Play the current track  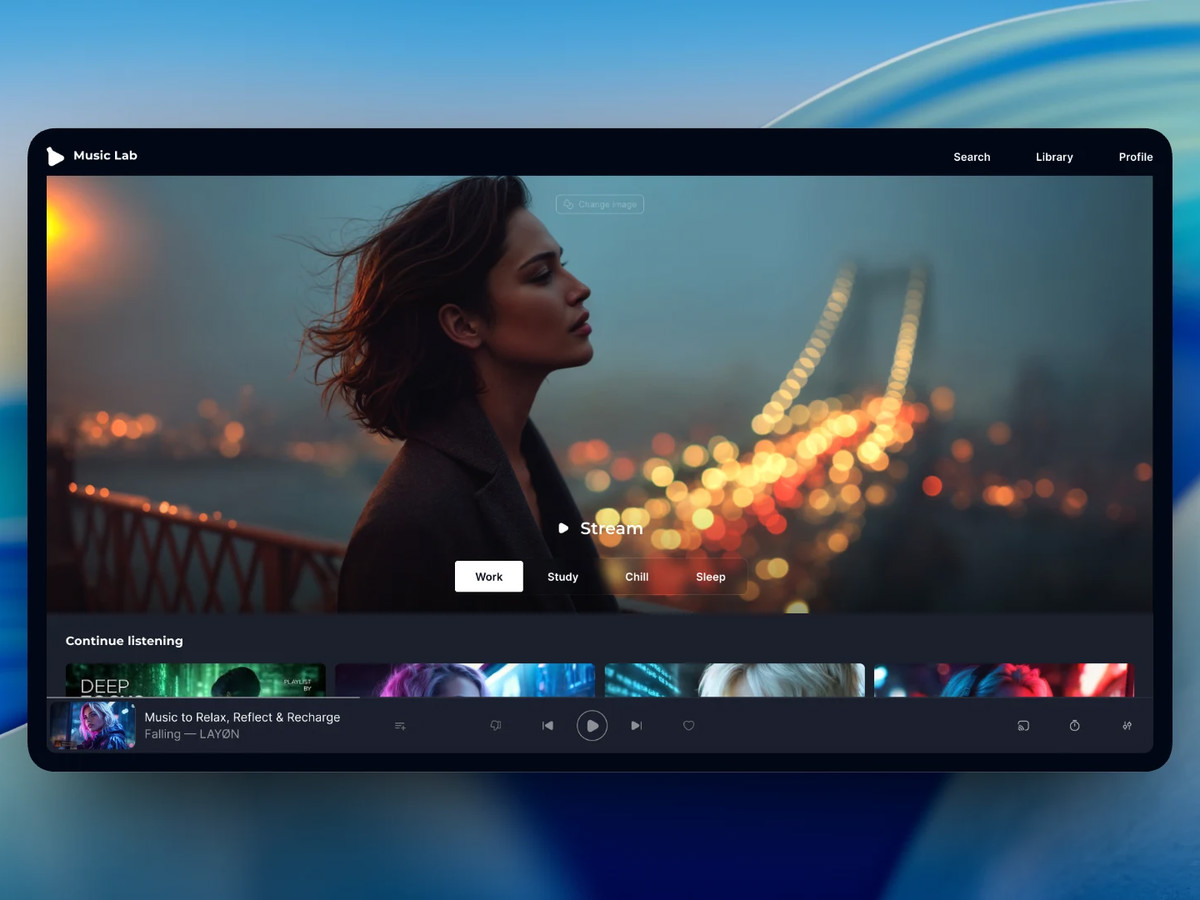pyautogui.click(x=592, y=726)
